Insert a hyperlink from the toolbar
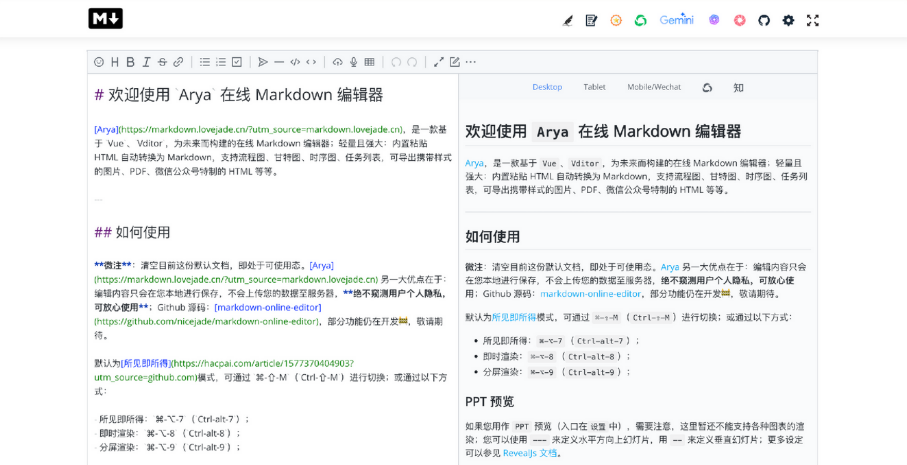 pos(178,62)
